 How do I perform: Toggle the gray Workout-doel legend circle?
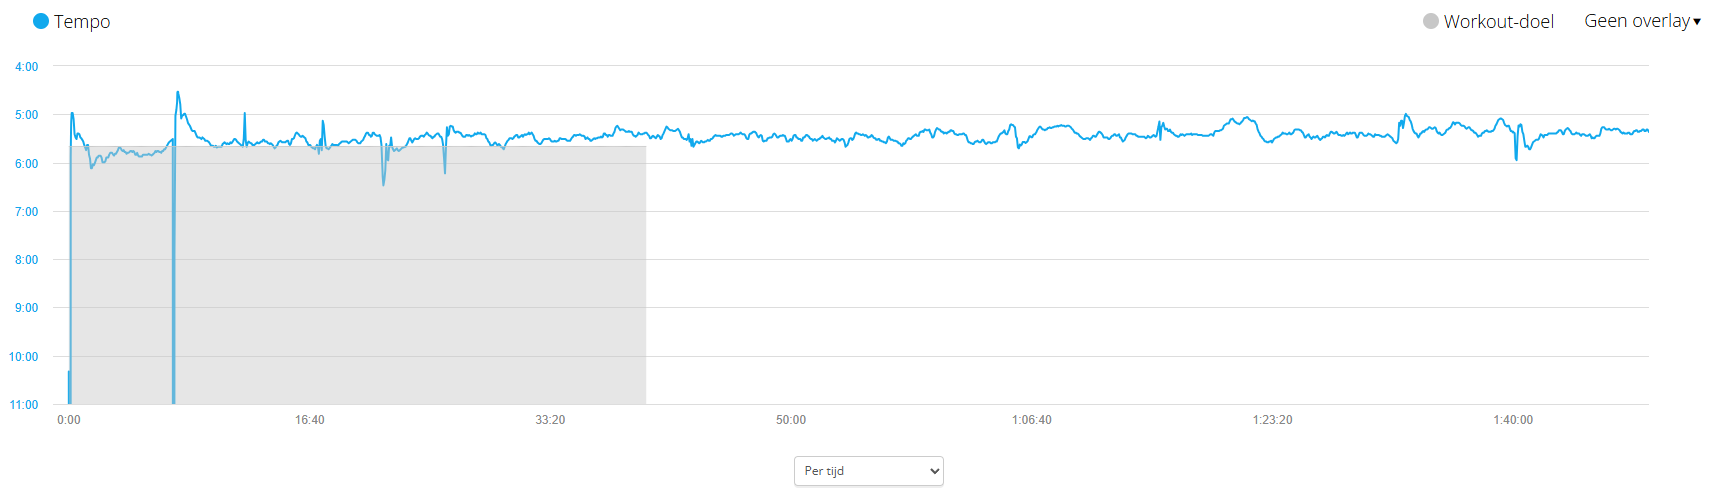1431,21
